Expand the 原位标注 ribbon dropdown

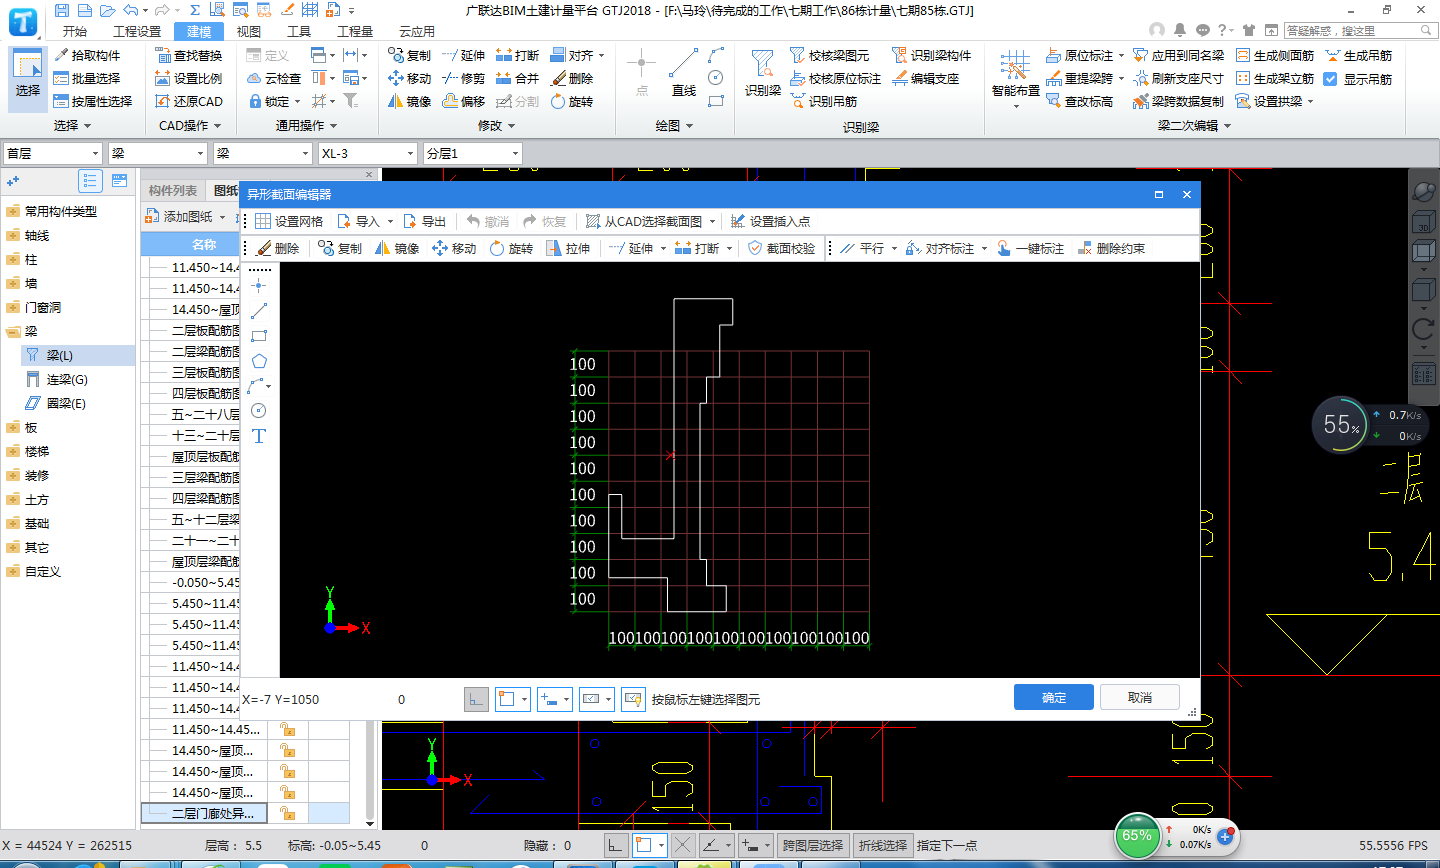pos(1121,56)
